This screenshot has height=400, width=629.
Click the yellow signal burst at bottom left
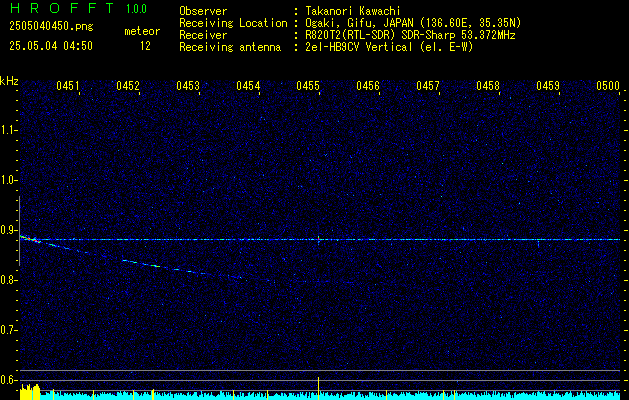(x=30, y=392)
